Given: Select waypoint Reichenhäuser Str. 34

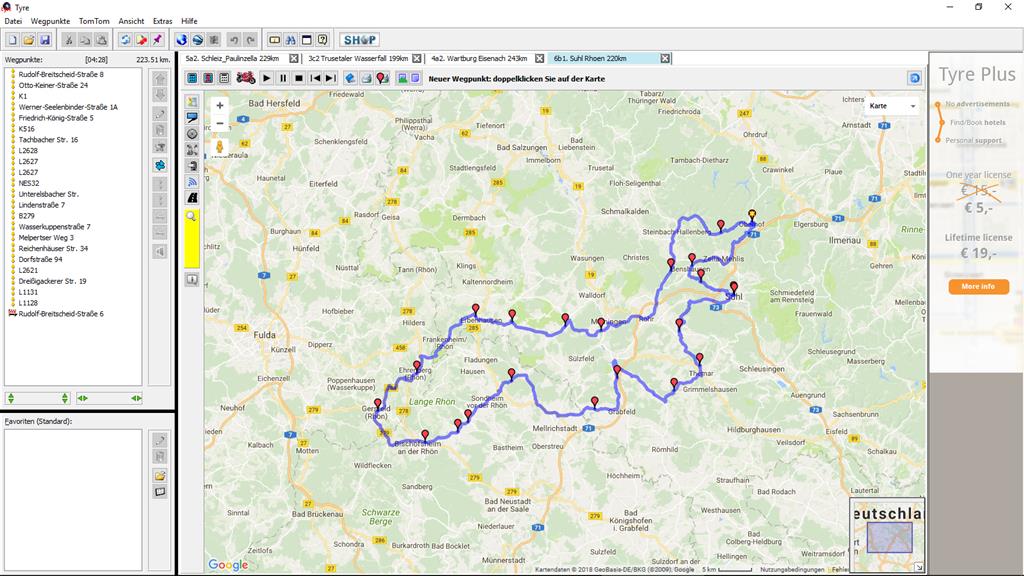Looking at the screenshot, I should tap(53, 248).
